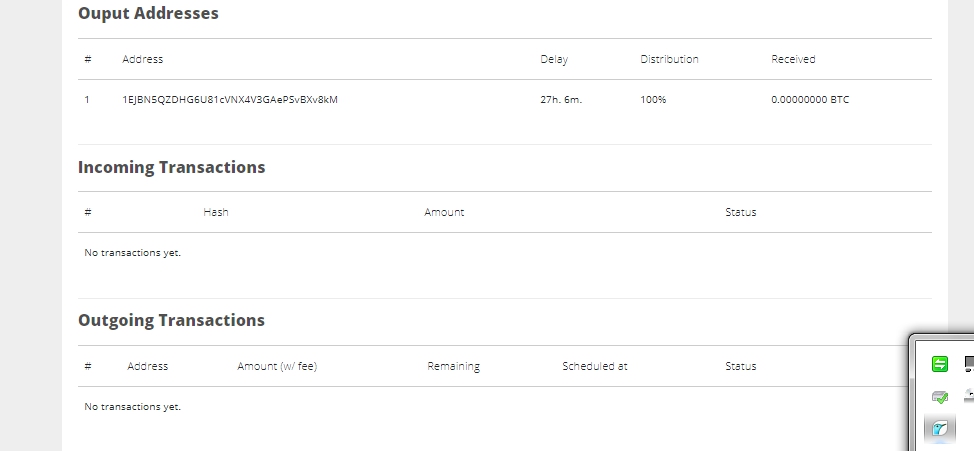
Task: Click the Delay column header
Action: [x=554, y=59]
